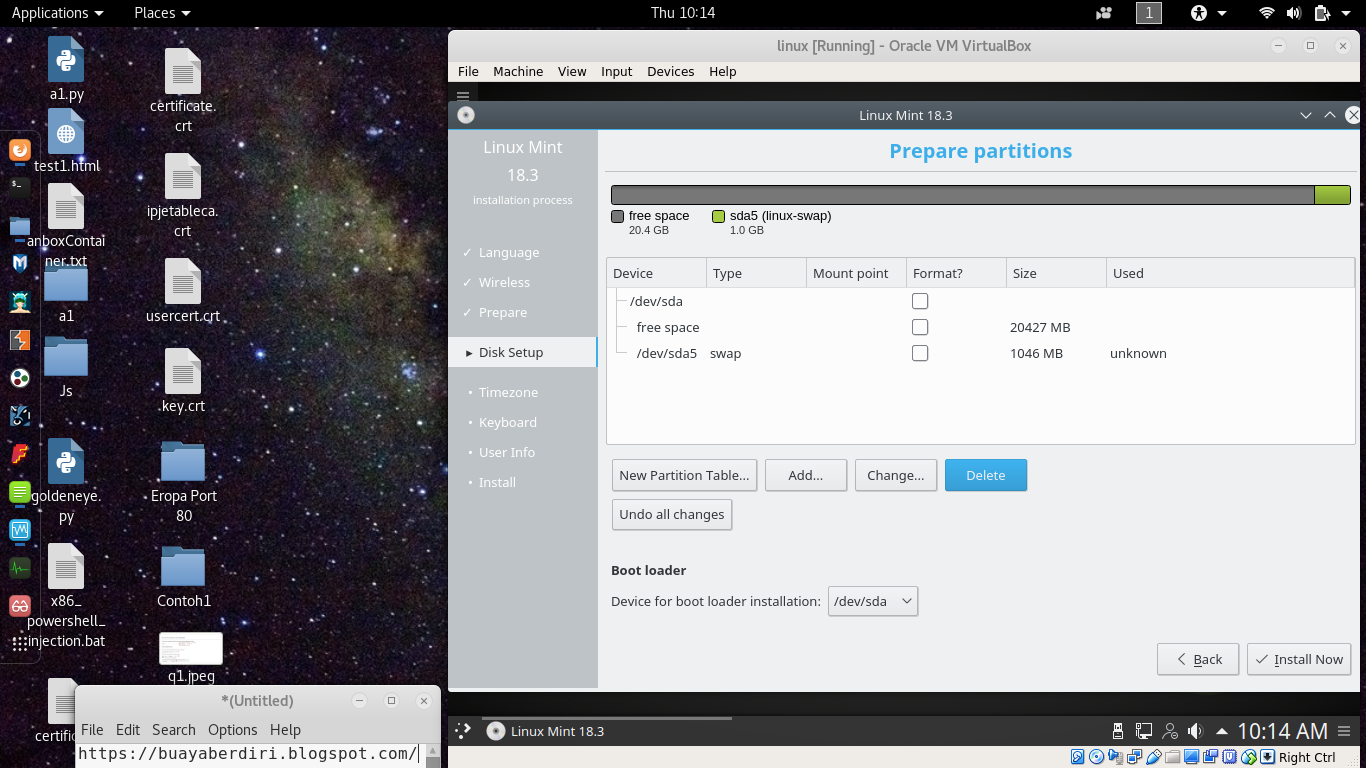
Task: Collapse the Linux Mint installer window with the chevron
Action: pyautogui.click(x=1306, y=115)
